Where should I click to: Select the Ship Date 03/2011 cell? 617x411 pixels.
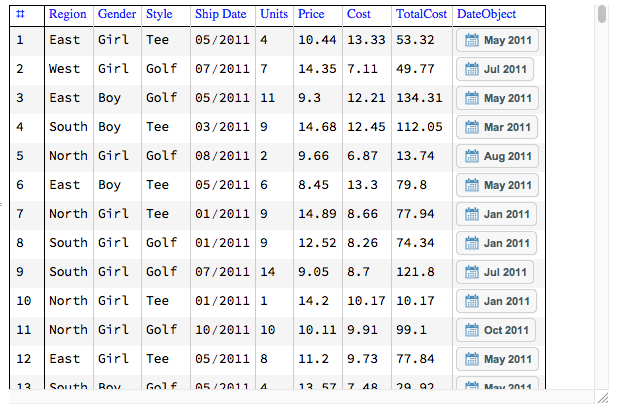(x=222, y=127)
